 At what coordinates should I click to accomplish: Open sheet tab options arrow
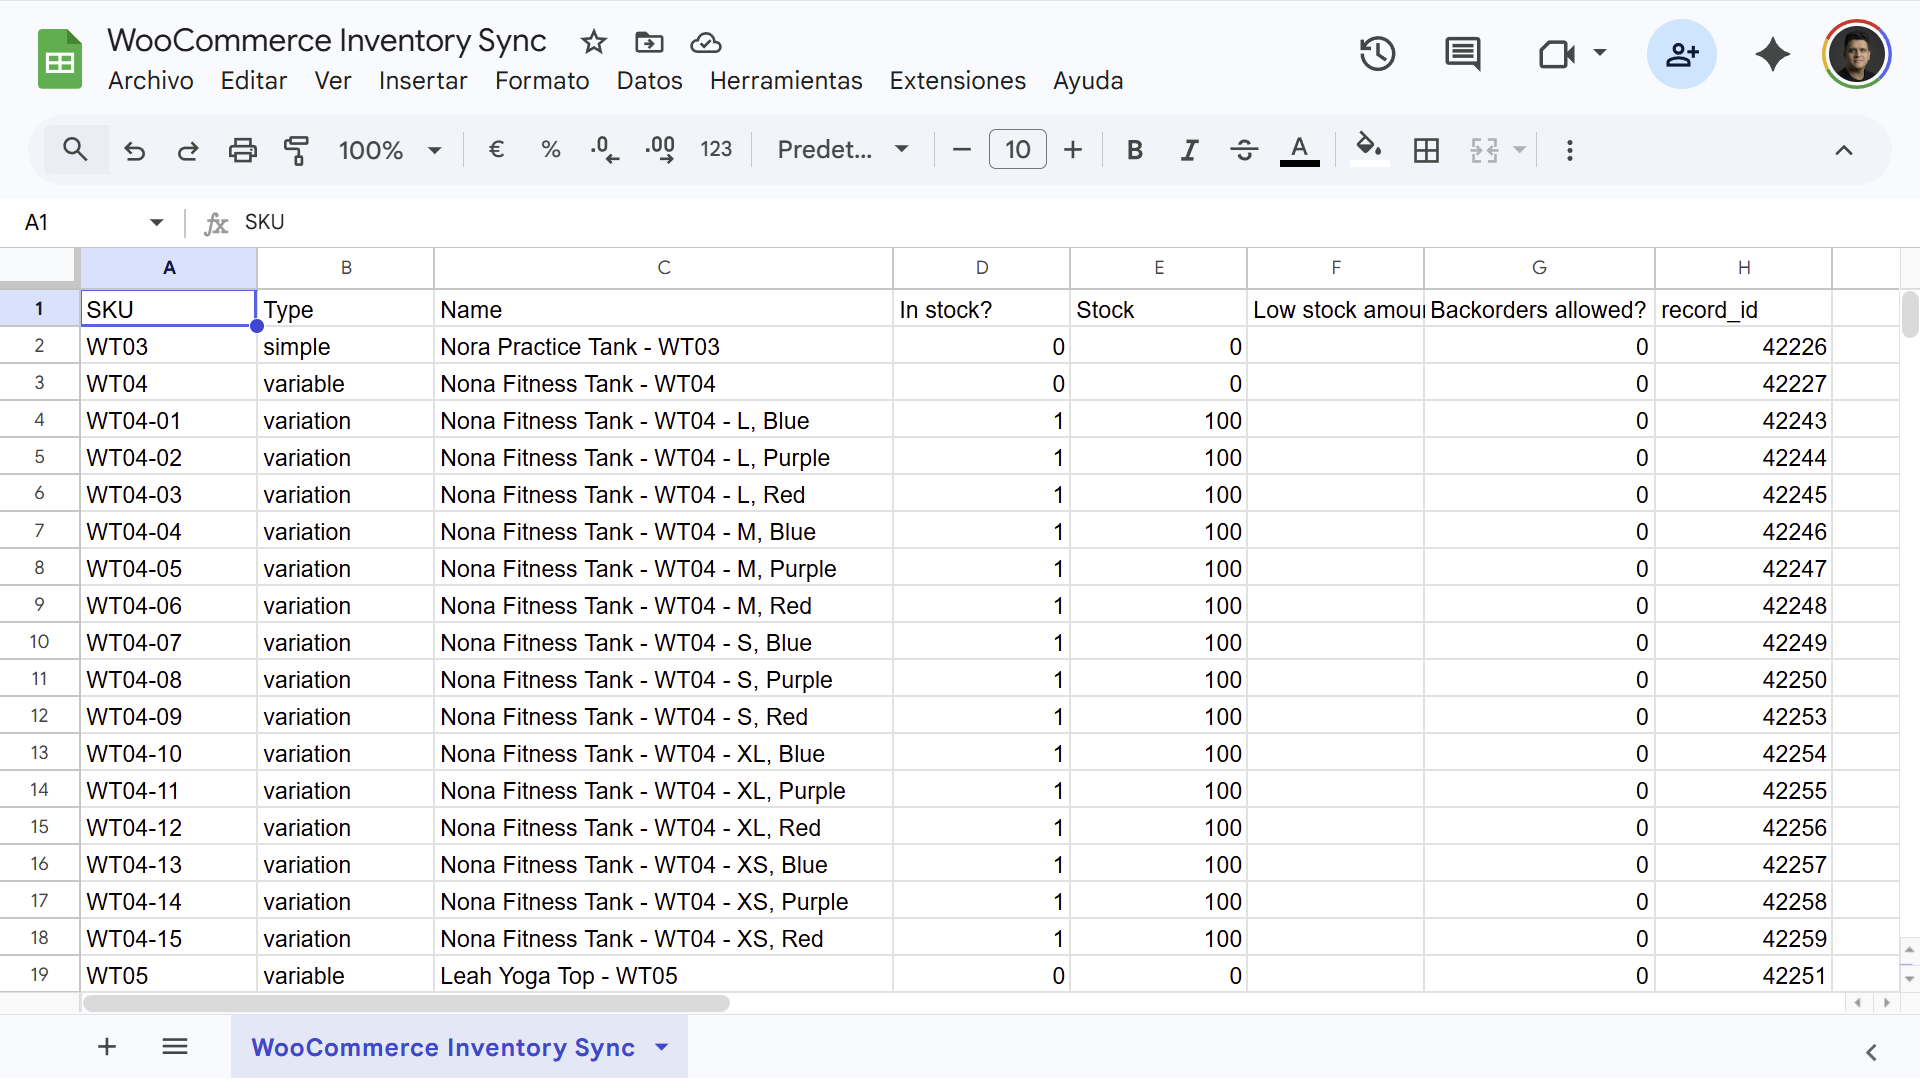click(x=661, y=1047)
